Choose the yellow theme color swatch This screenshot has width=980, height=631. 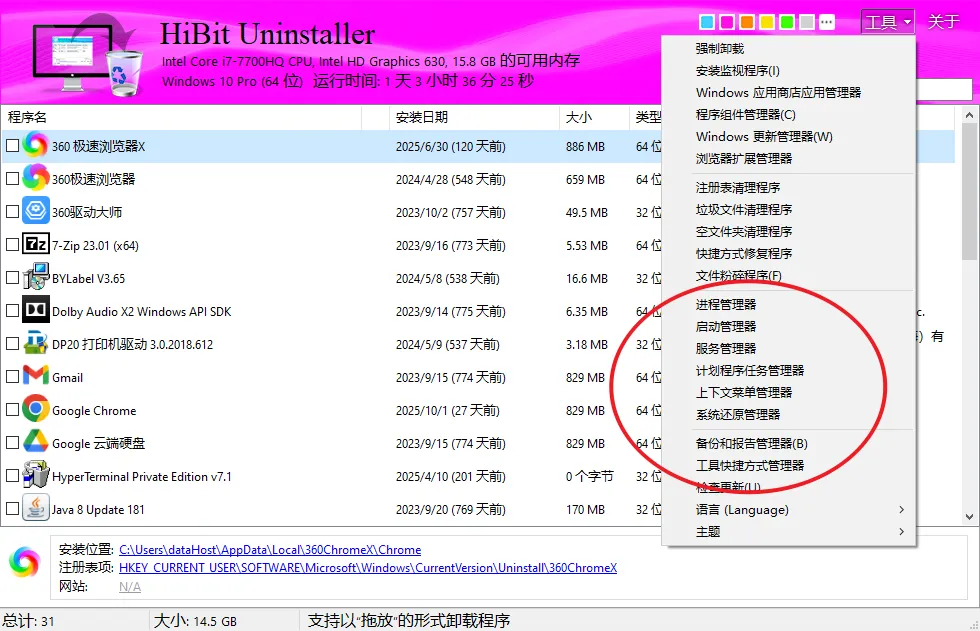point(767,22)
